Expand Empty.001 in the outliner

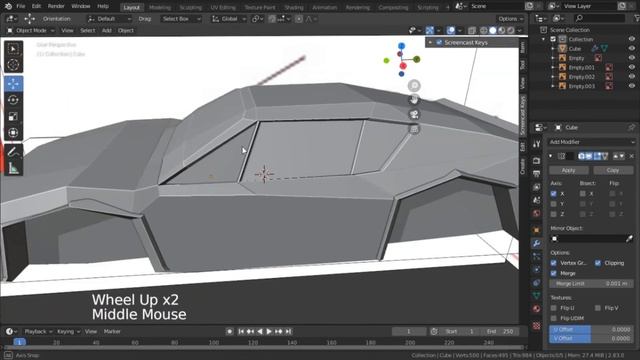(x=553, y=67)
